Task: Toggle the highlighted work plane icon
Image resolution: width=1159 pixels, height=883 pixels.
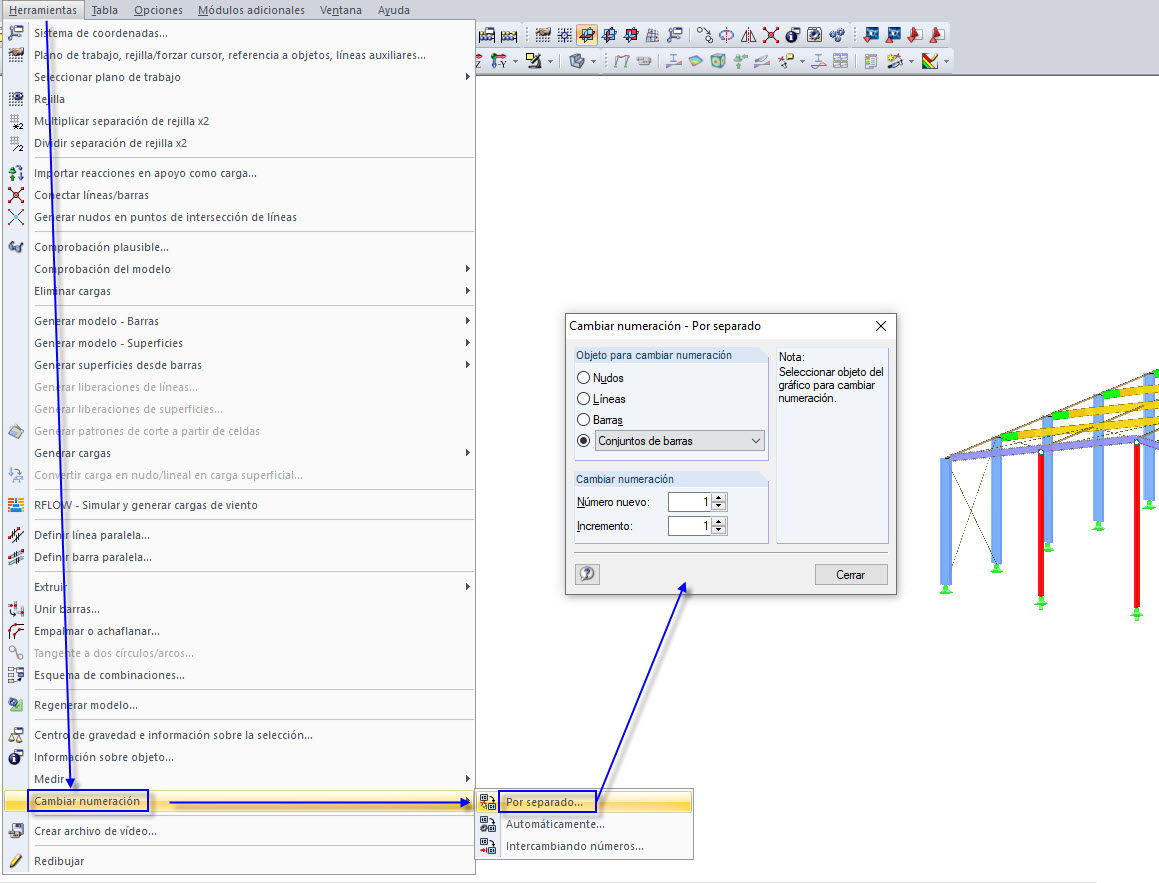Action: 587,35
